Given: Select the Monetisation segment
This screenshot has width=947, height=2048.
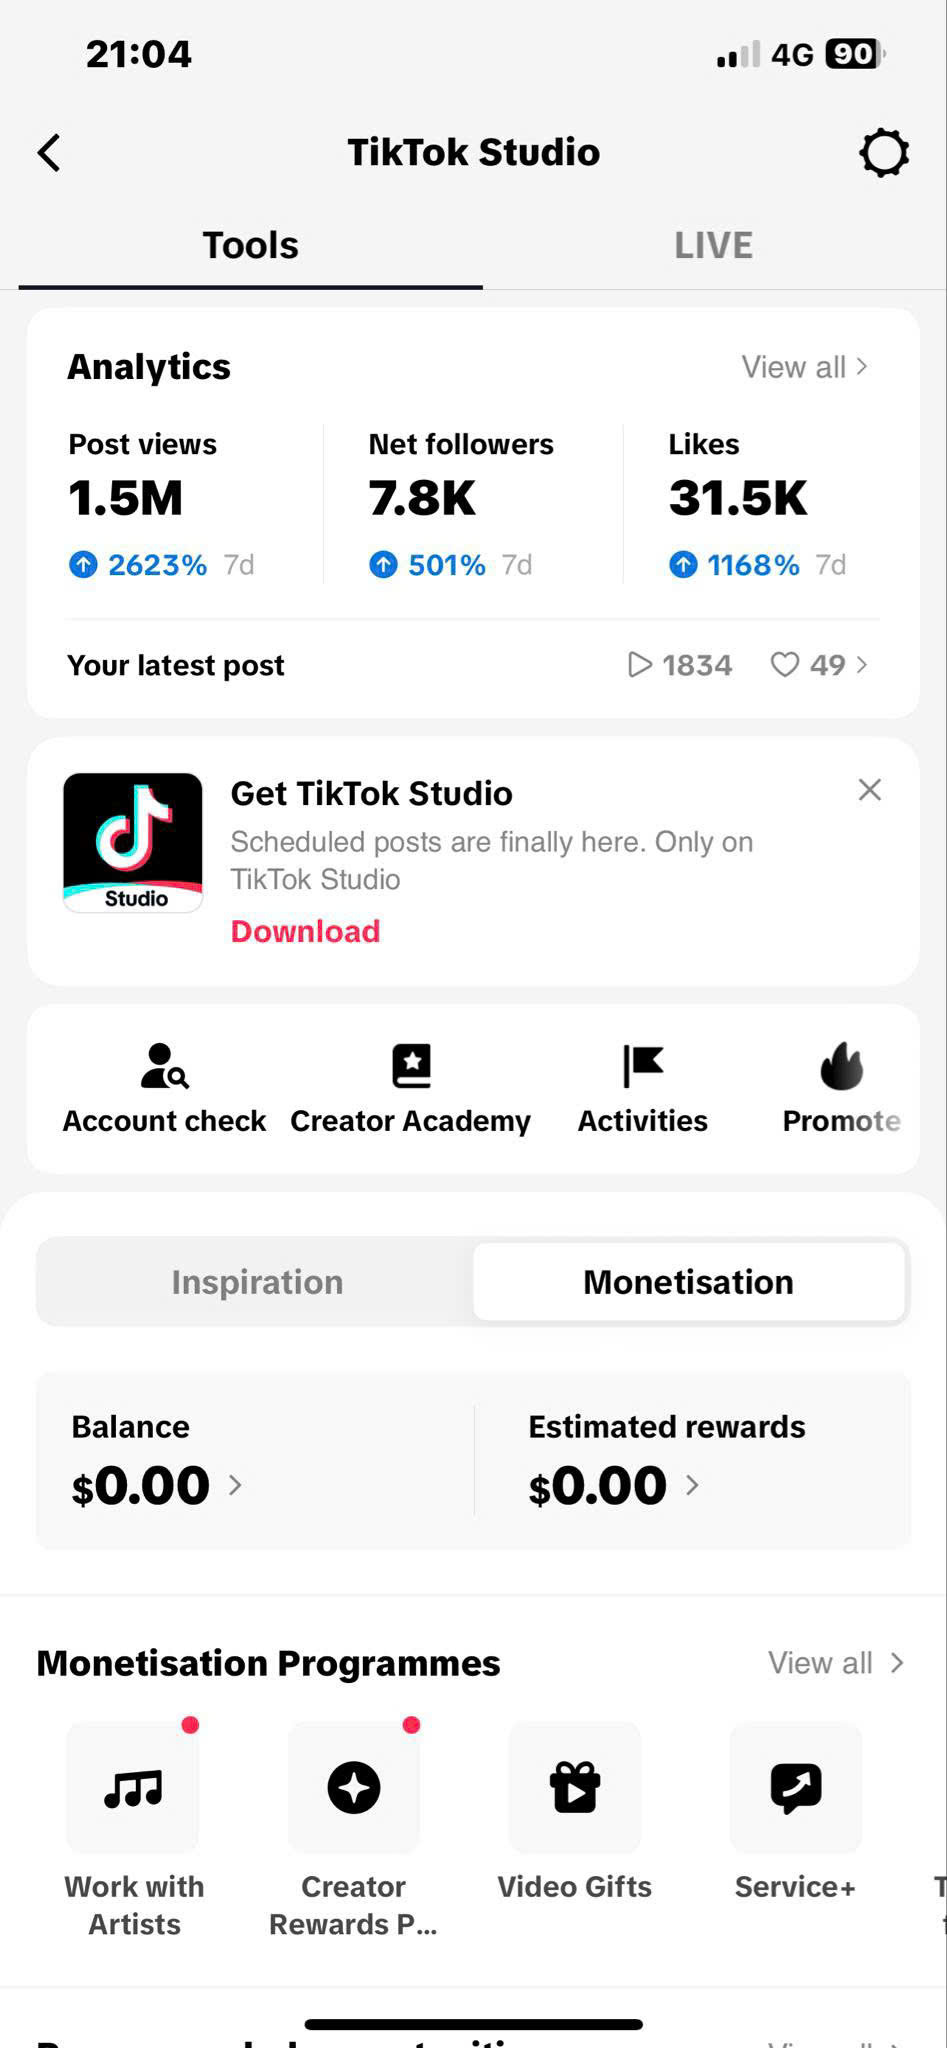Looking at the screenshot, I should pyautogui.click(x=688, y=1282).
